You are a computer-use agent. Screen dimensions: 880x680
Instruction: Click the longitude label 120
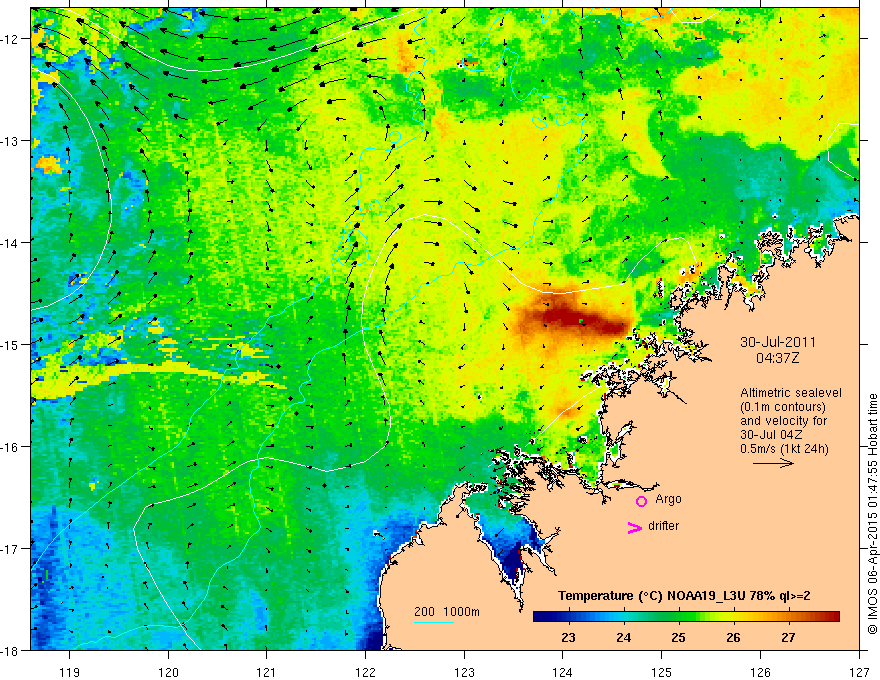(x=168, y=672)
